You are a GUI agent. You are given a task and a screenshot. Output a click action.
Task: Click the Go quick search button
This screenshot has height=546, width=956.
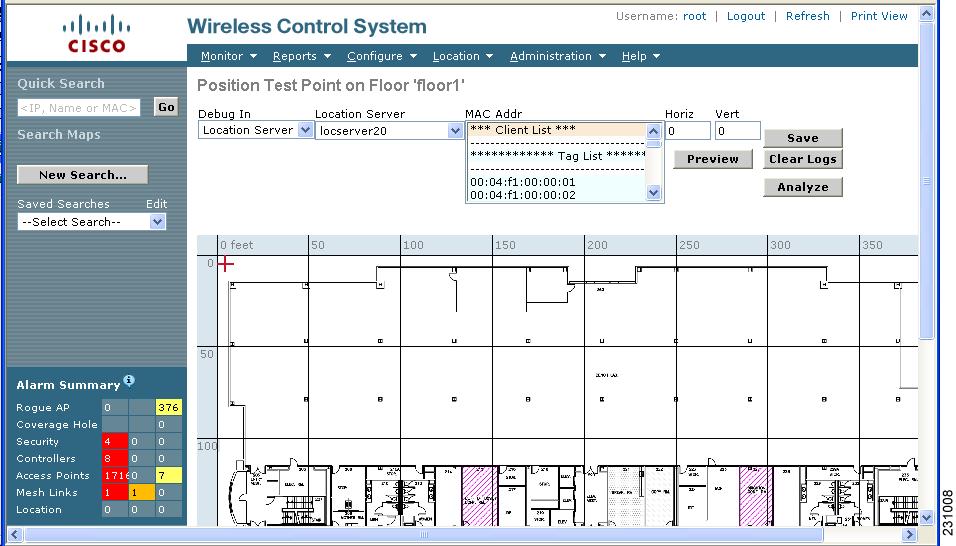click(x=166, y=107)
